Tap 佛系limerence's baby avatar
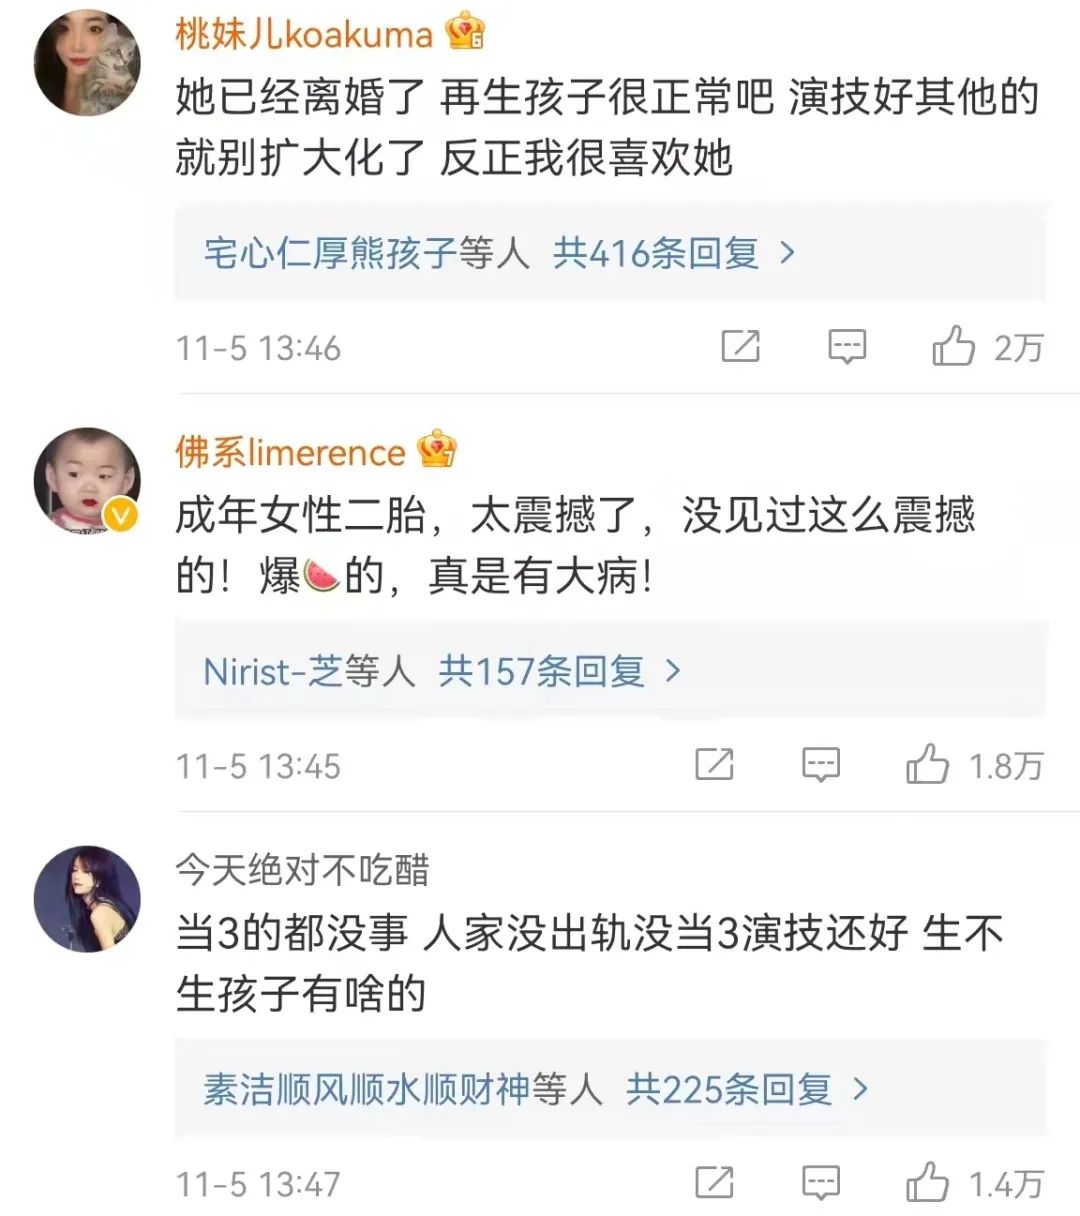This screenshot has height=1216, width=1080. tap(87, 481)
